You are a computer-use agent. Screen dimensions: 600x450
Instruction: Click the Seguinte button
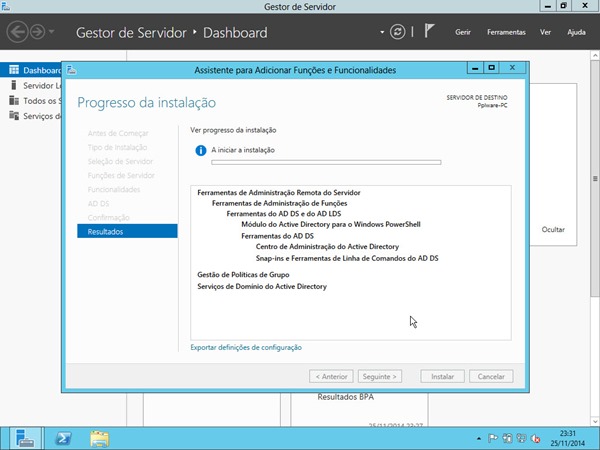click(380, 376)
